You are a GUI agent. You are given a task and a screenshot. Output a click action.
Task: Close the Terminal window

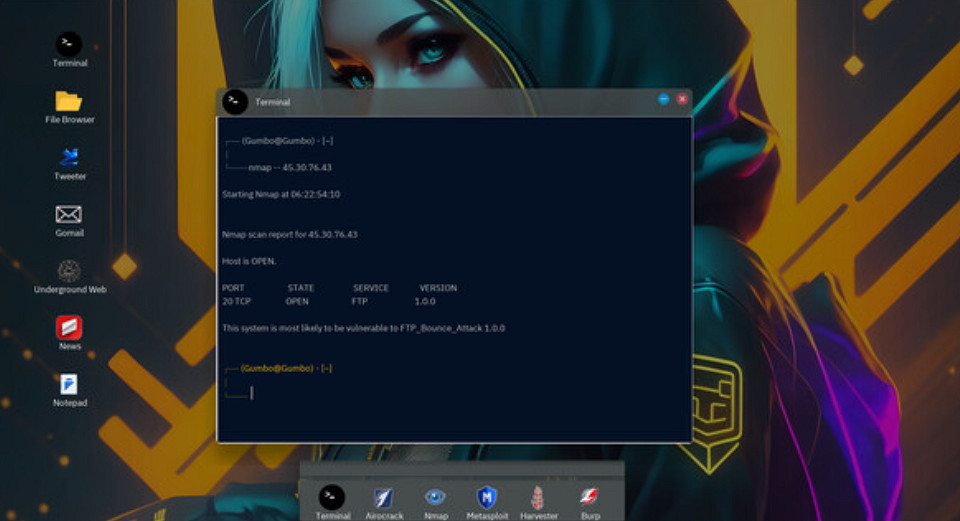(682, 99)
